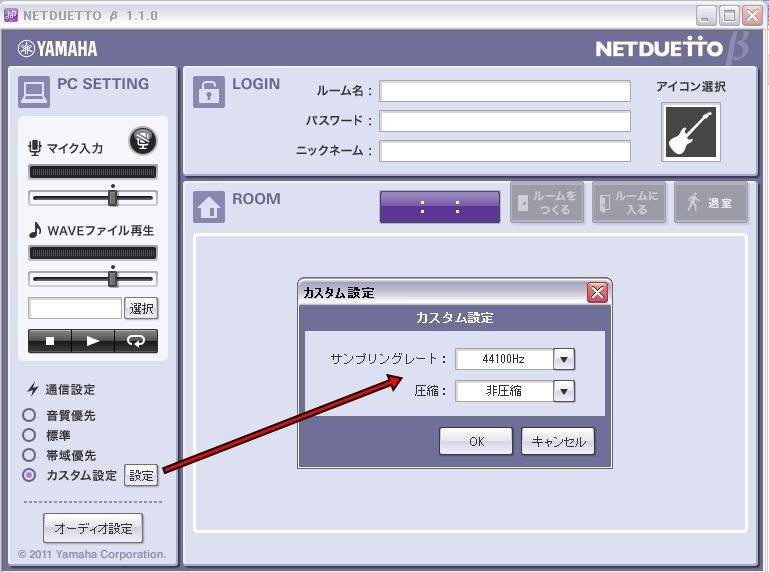Click the ルームに入る enter room button

(x=629, y=202)
